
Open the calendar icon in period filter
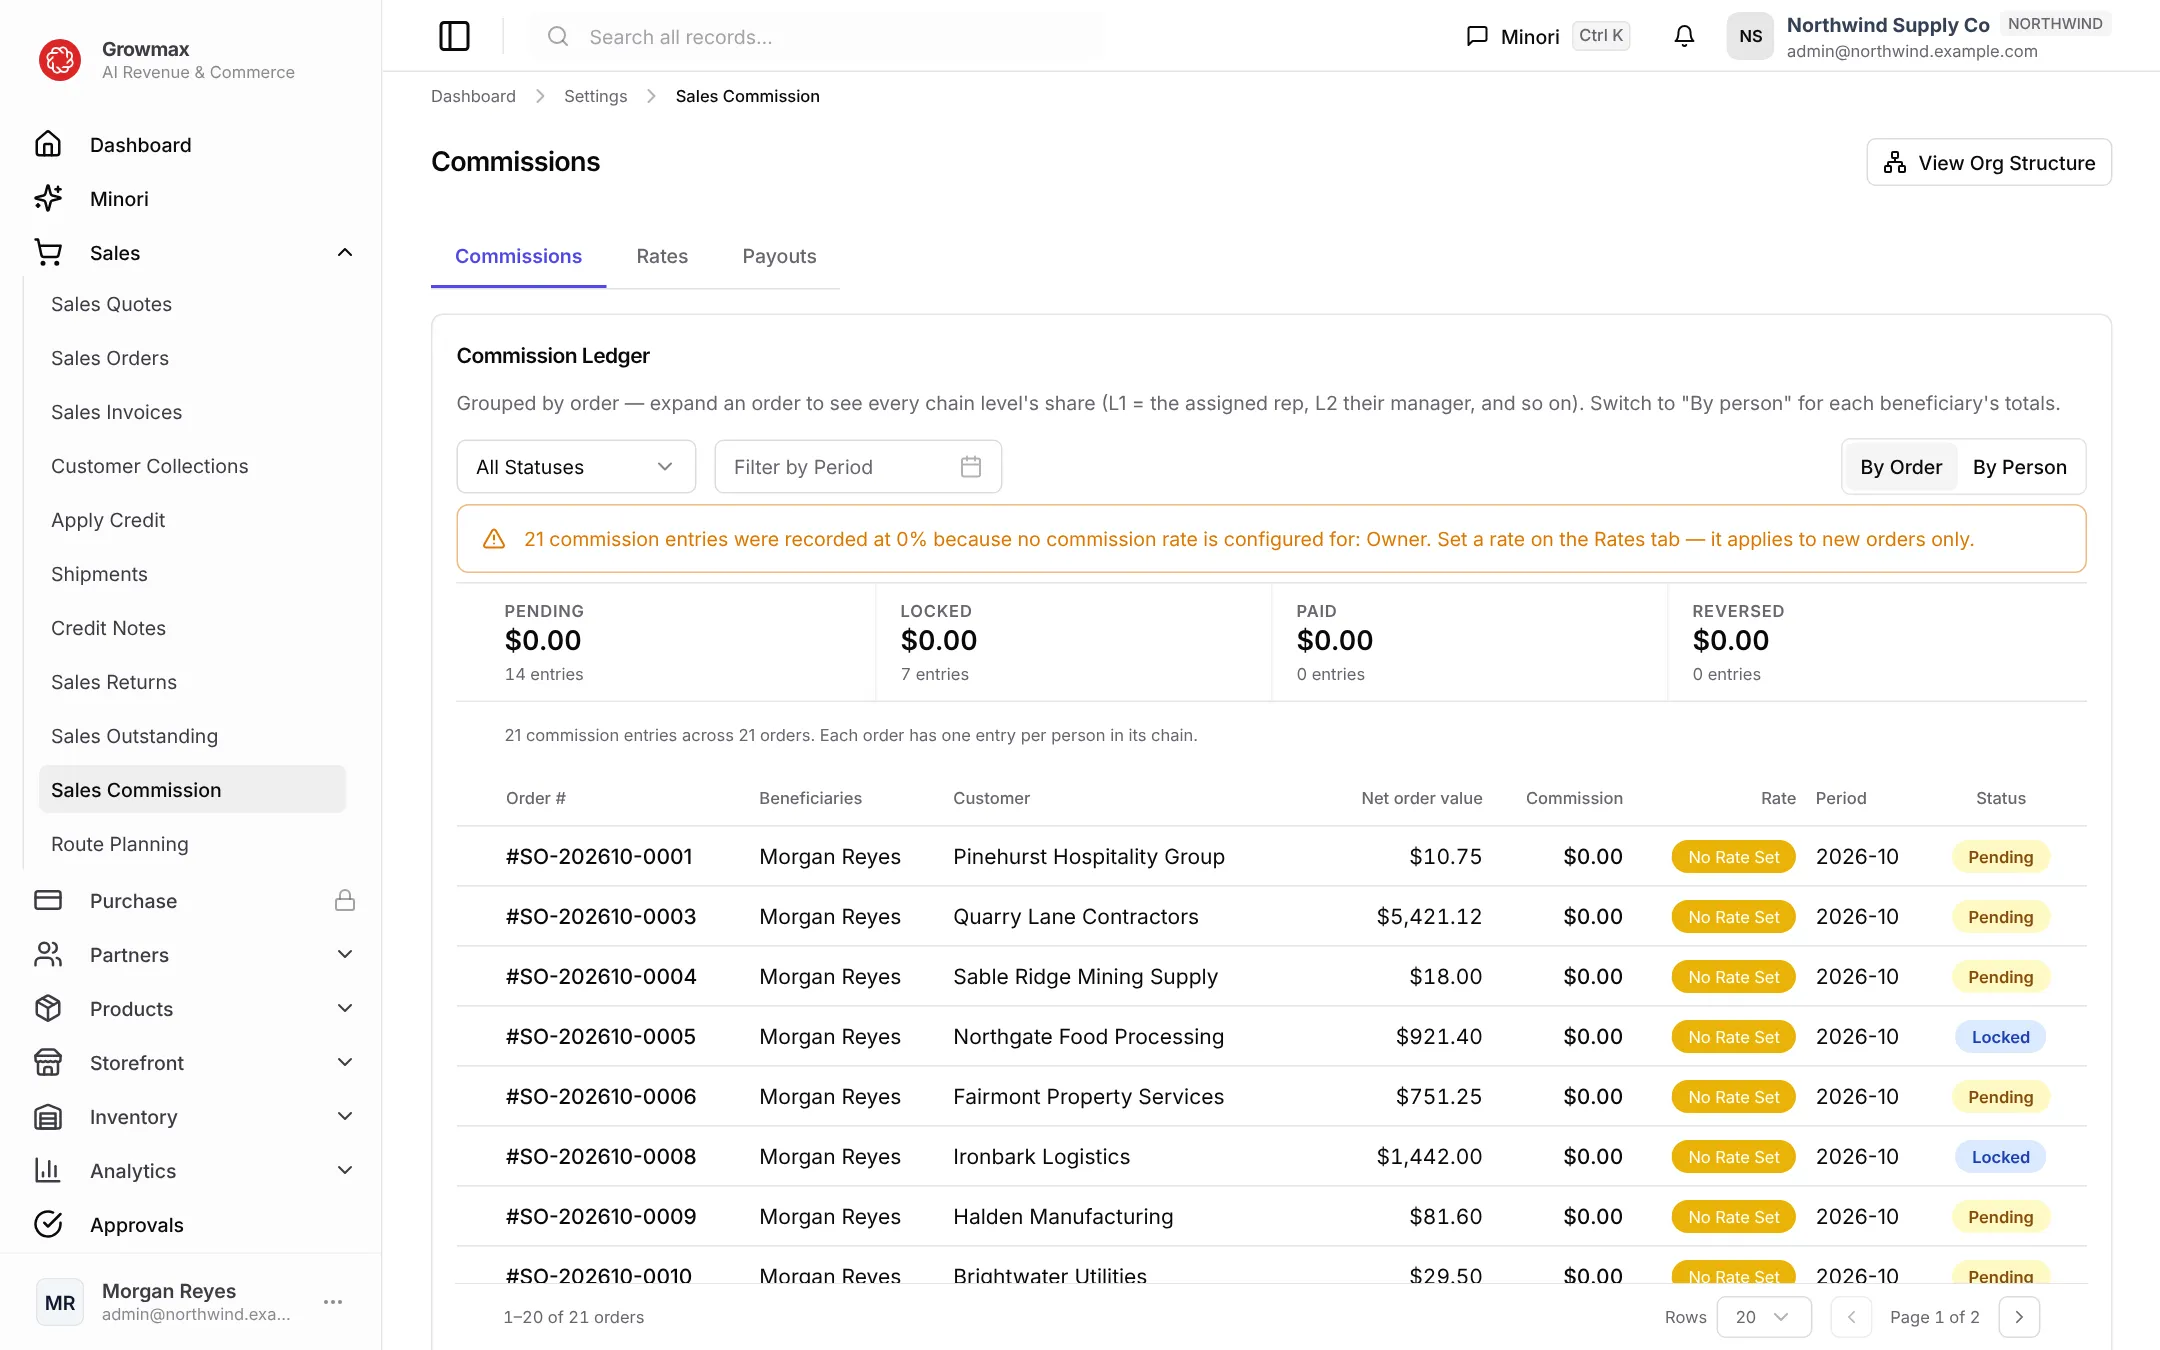(970, 466)
